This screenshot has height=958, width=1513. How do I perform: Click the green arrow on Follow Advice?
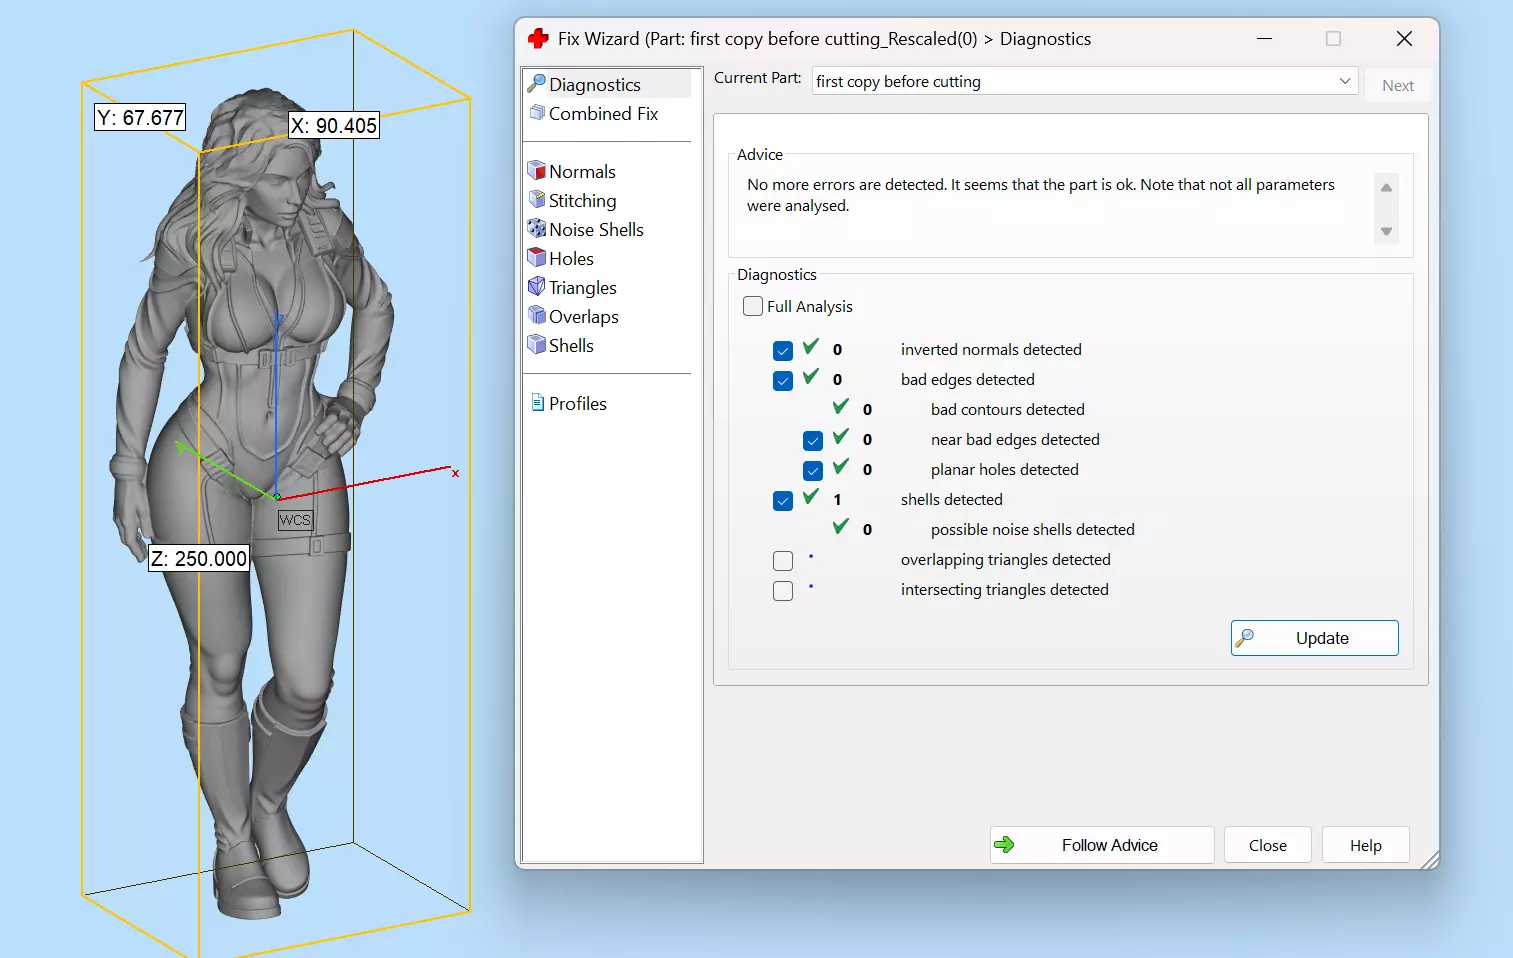coord(1004,845)
